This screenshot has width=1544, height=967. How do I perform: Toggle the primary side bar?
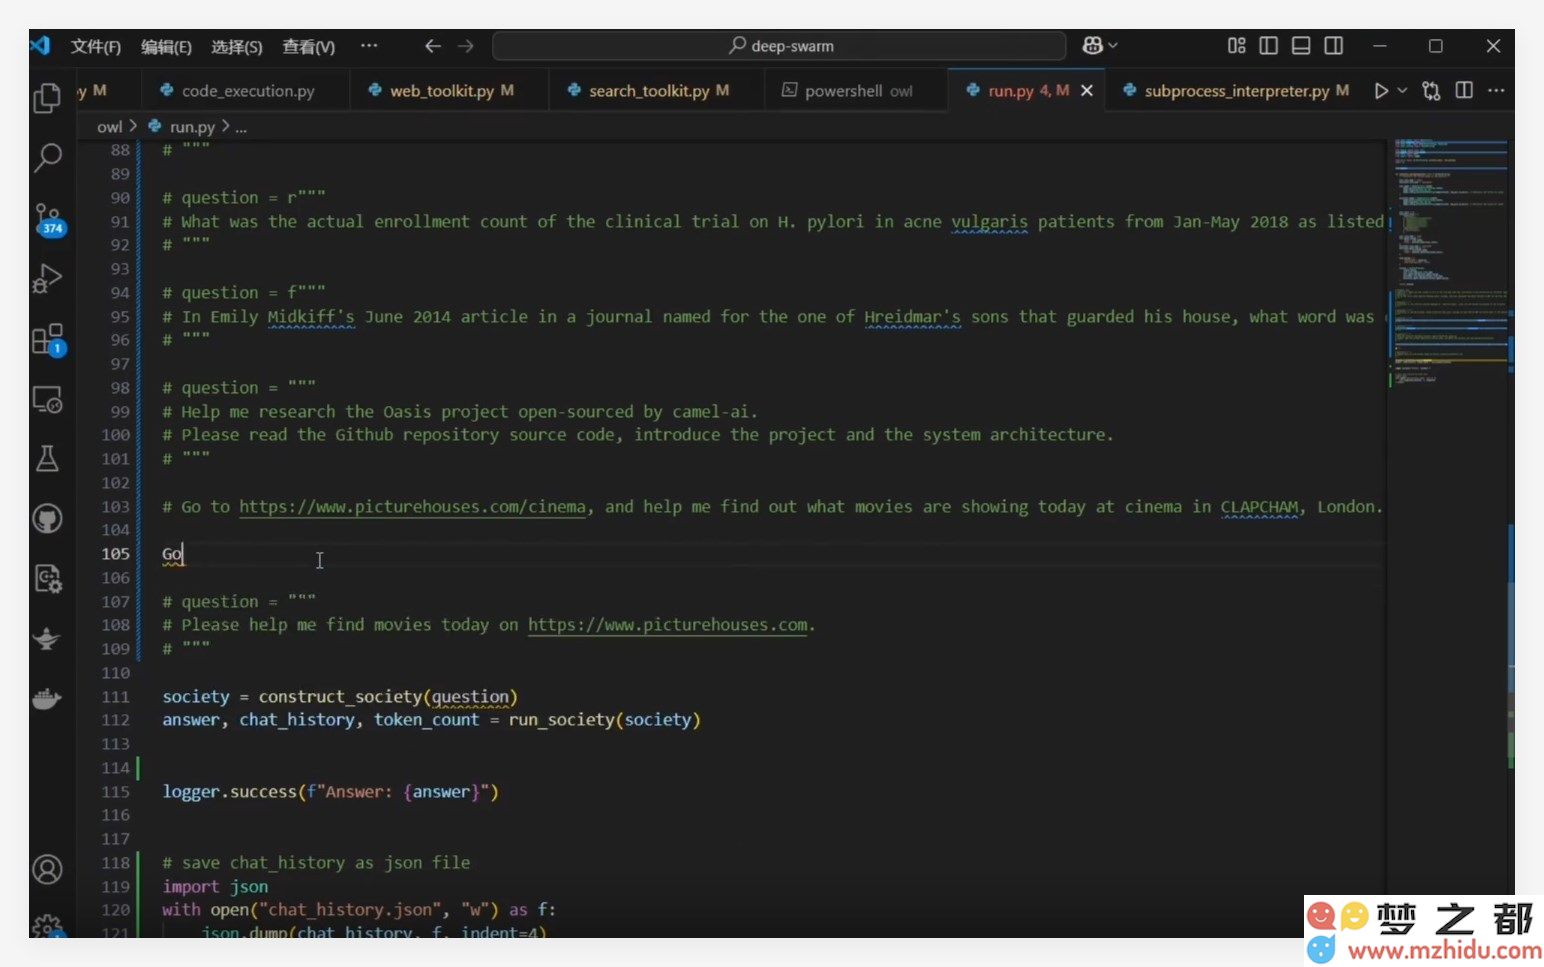(1269, 46)
